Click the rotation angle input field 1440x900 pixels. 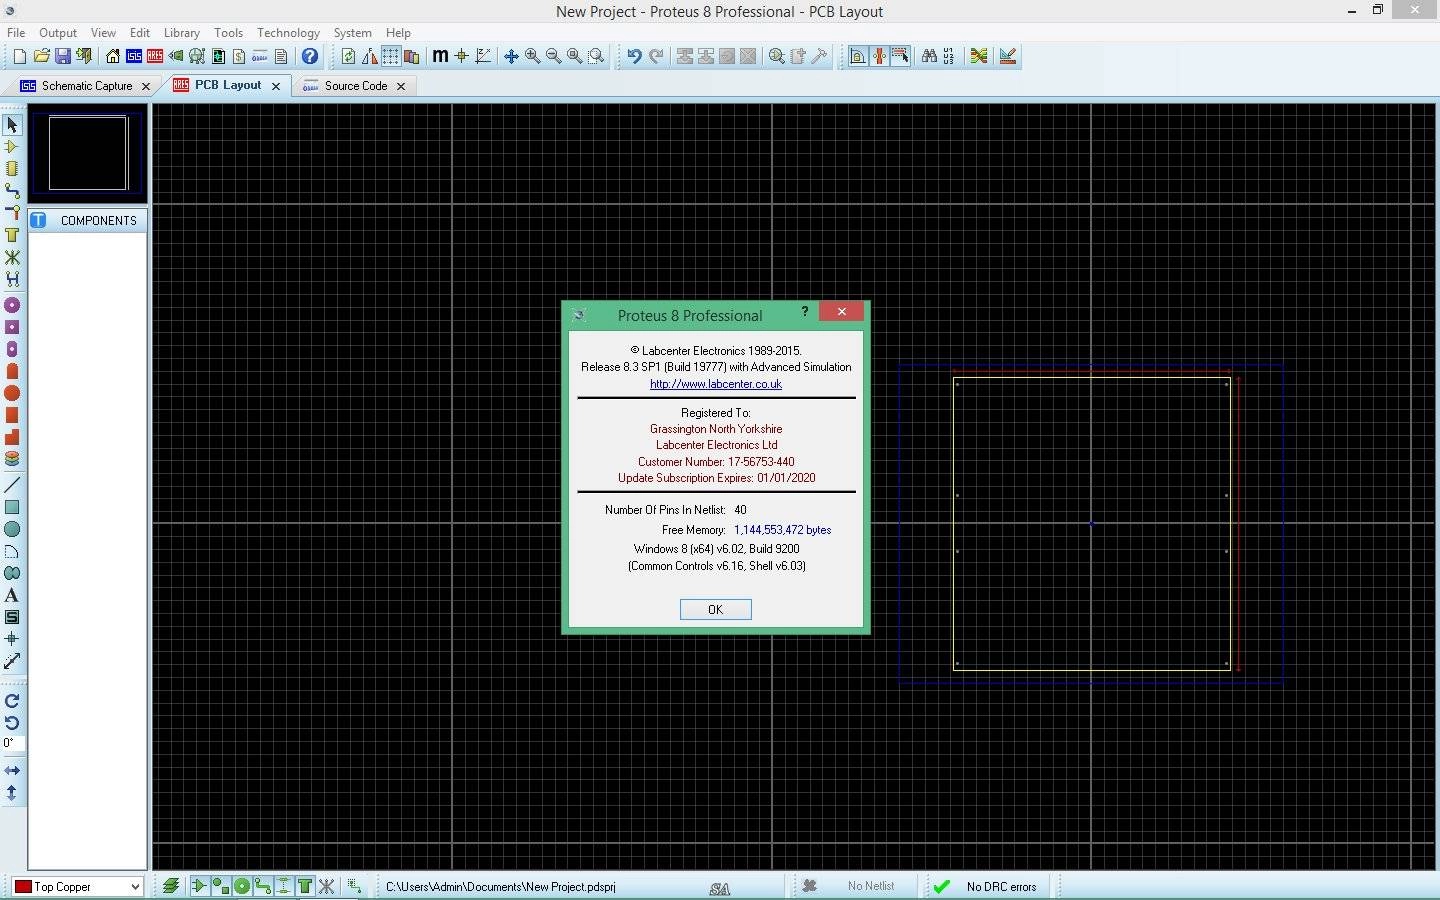tap(13, 743)
